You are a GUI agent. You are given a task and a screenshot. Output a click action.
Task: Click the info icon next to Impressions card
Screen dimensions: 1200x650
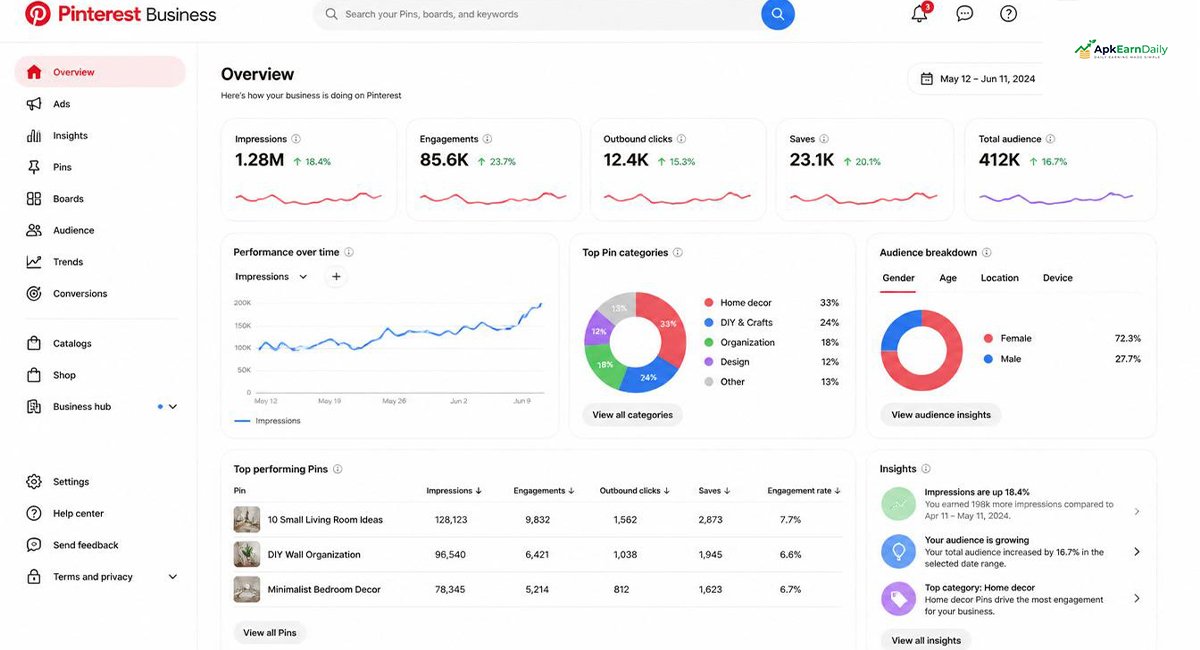click(296, 139)
